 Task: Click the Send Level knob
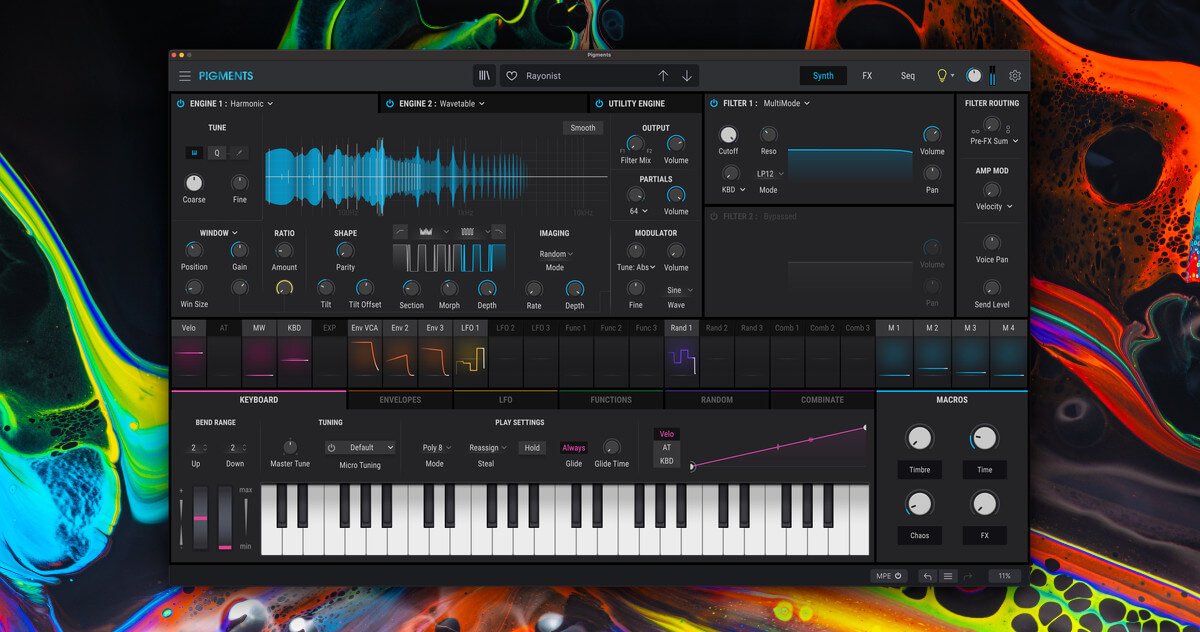coord(991,288)
